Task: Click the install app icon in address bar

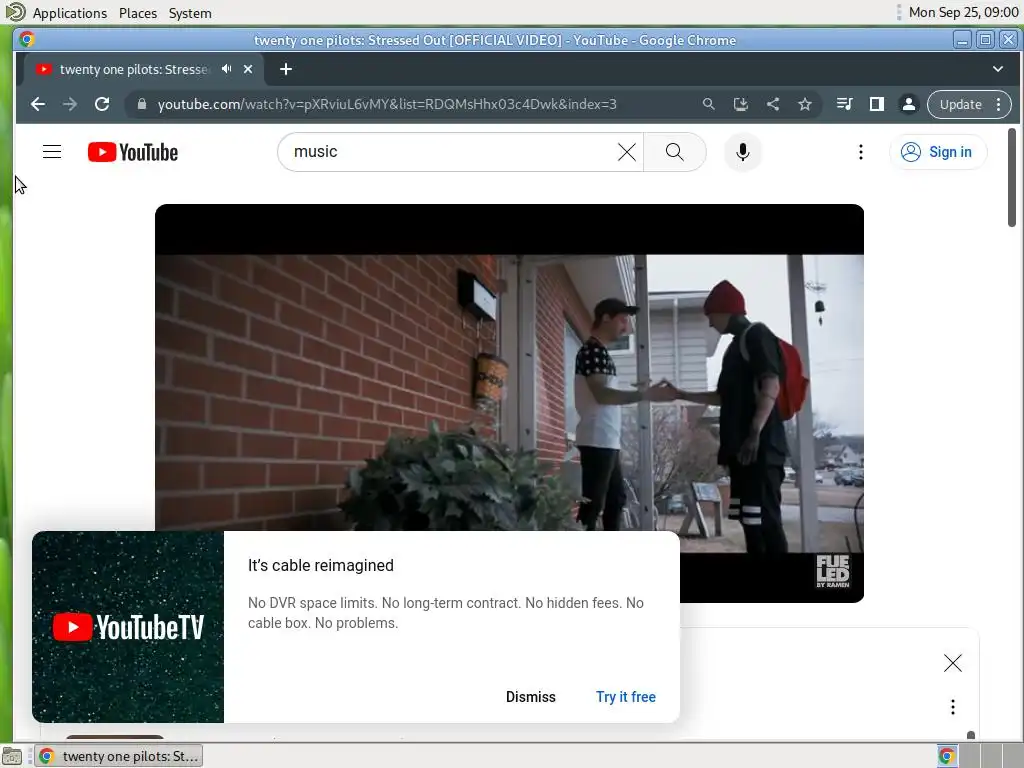Action: tap(741, 104)
